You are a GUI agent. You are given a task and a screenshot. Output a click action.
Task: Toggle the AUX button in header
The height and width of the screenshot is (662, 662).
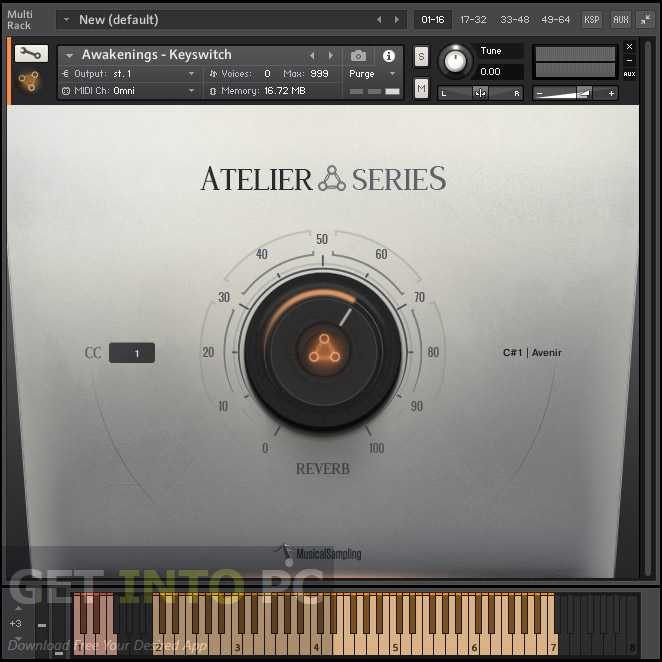[x=621, y=19]
